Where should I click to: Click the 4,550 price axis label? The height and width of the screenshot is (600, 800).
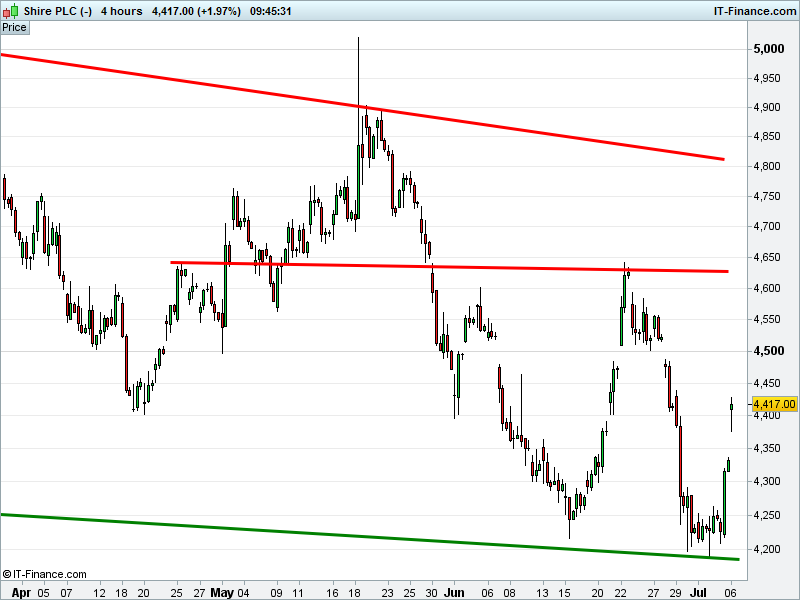767,319
